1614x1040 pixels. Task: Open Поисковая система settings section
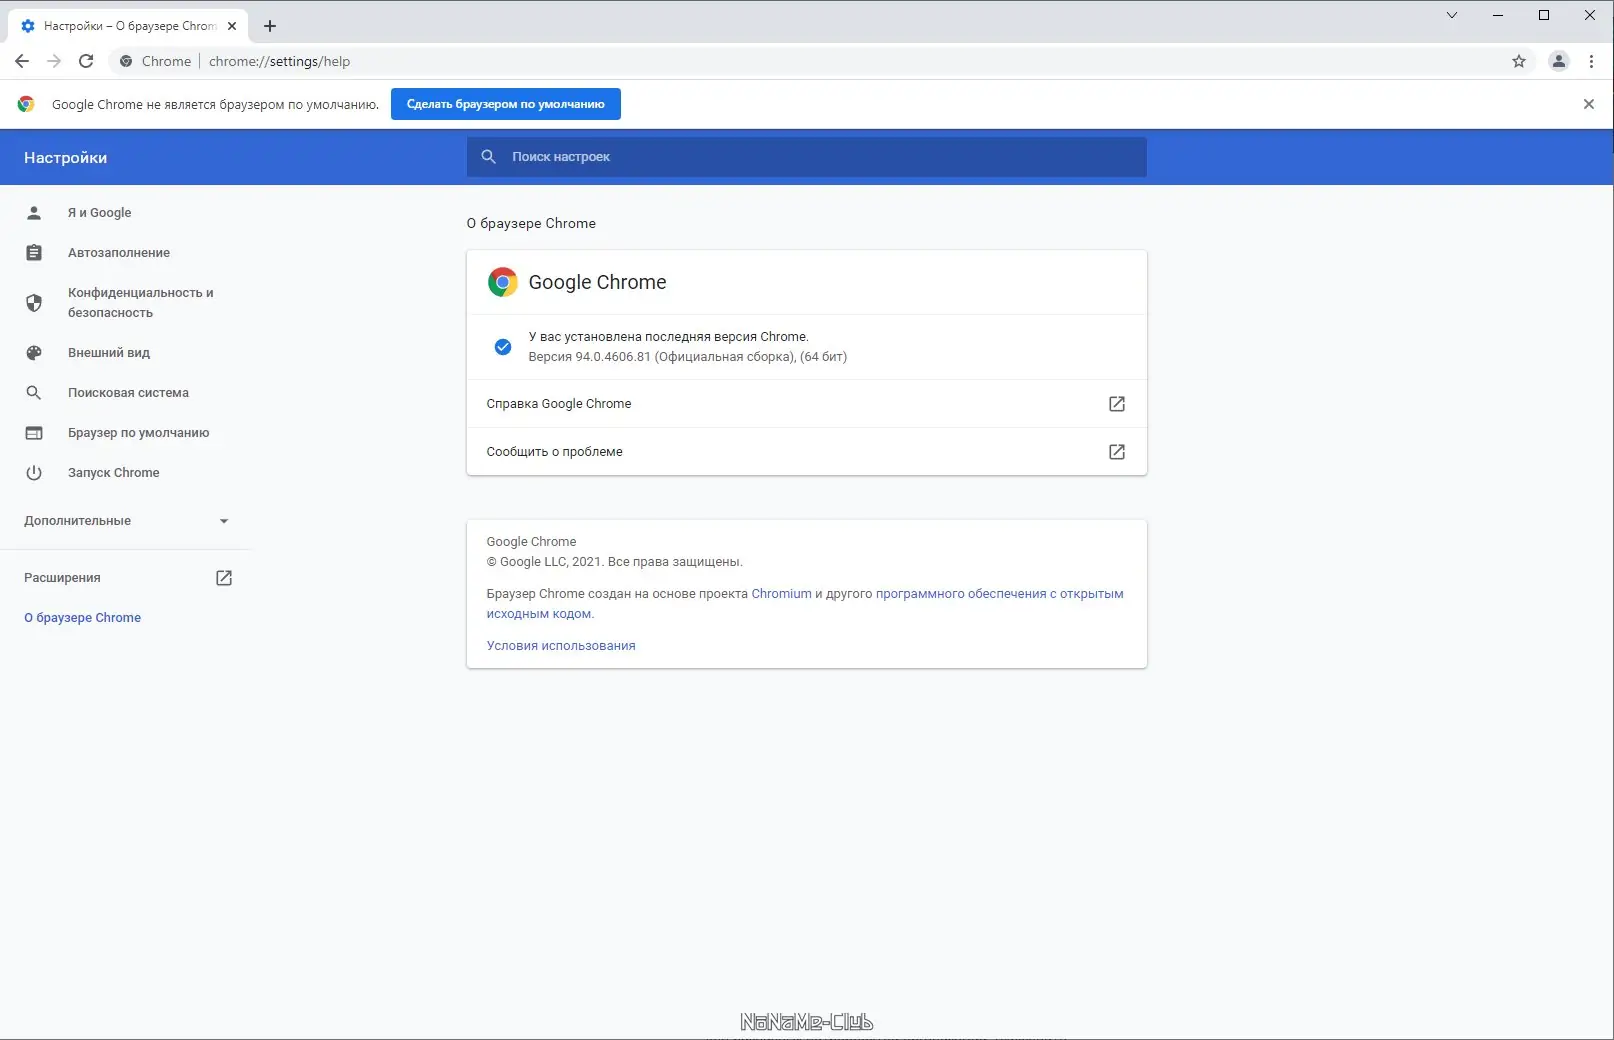click(128, 393)
